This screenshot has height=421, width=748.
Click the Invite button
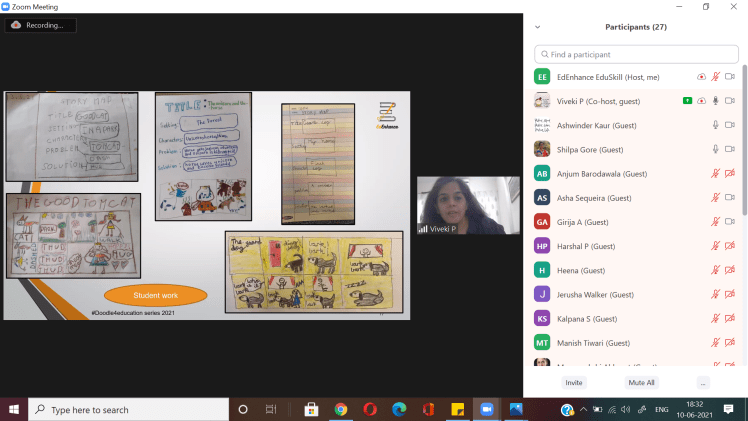tap(574, 382)
